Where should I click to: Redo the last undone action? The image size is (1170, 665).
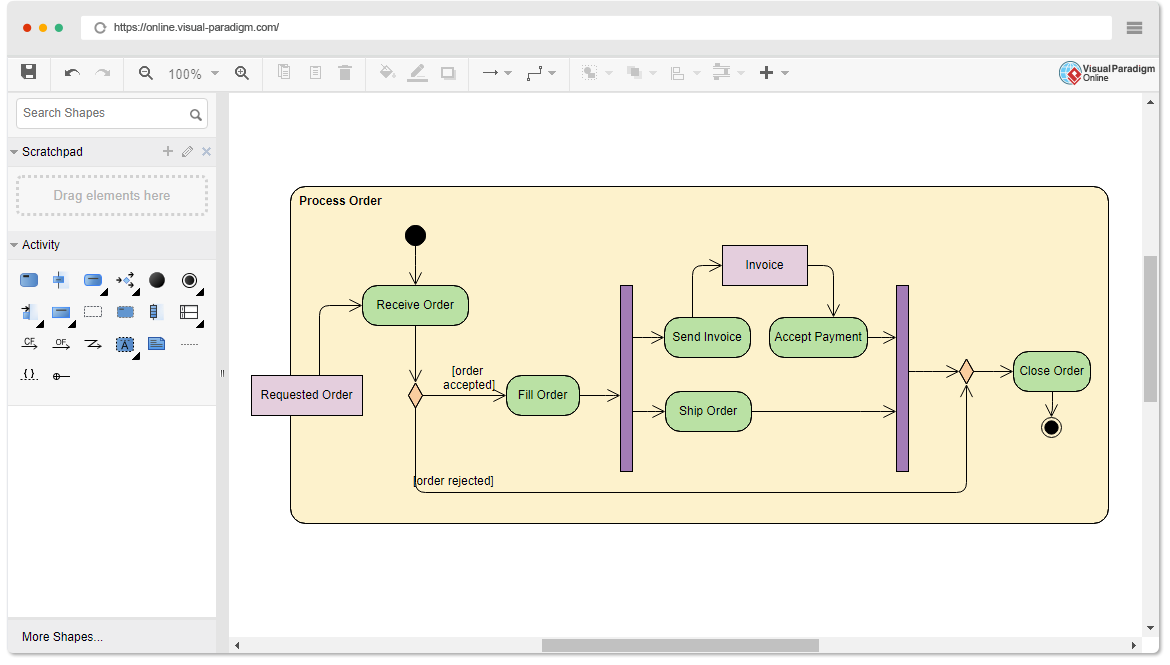(x=103, y=72)
